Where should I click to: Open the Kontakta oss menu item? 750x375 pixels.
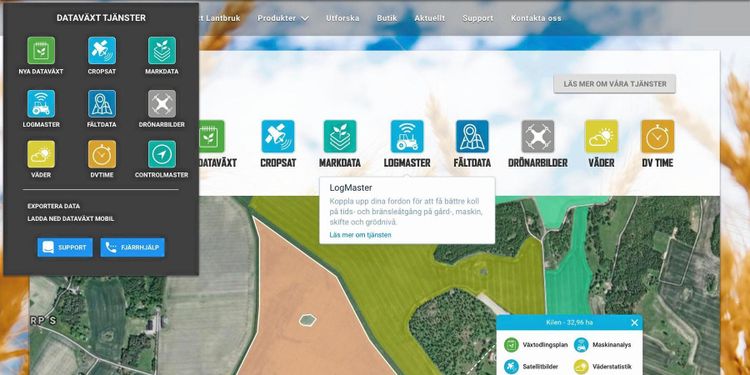536,18
